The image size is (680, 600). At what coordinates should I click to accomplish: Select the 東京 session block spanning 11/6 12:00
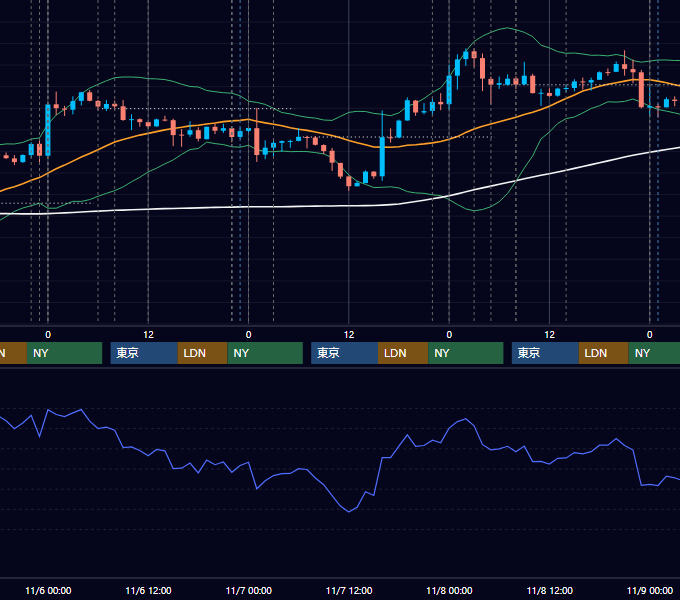[144, 353]
